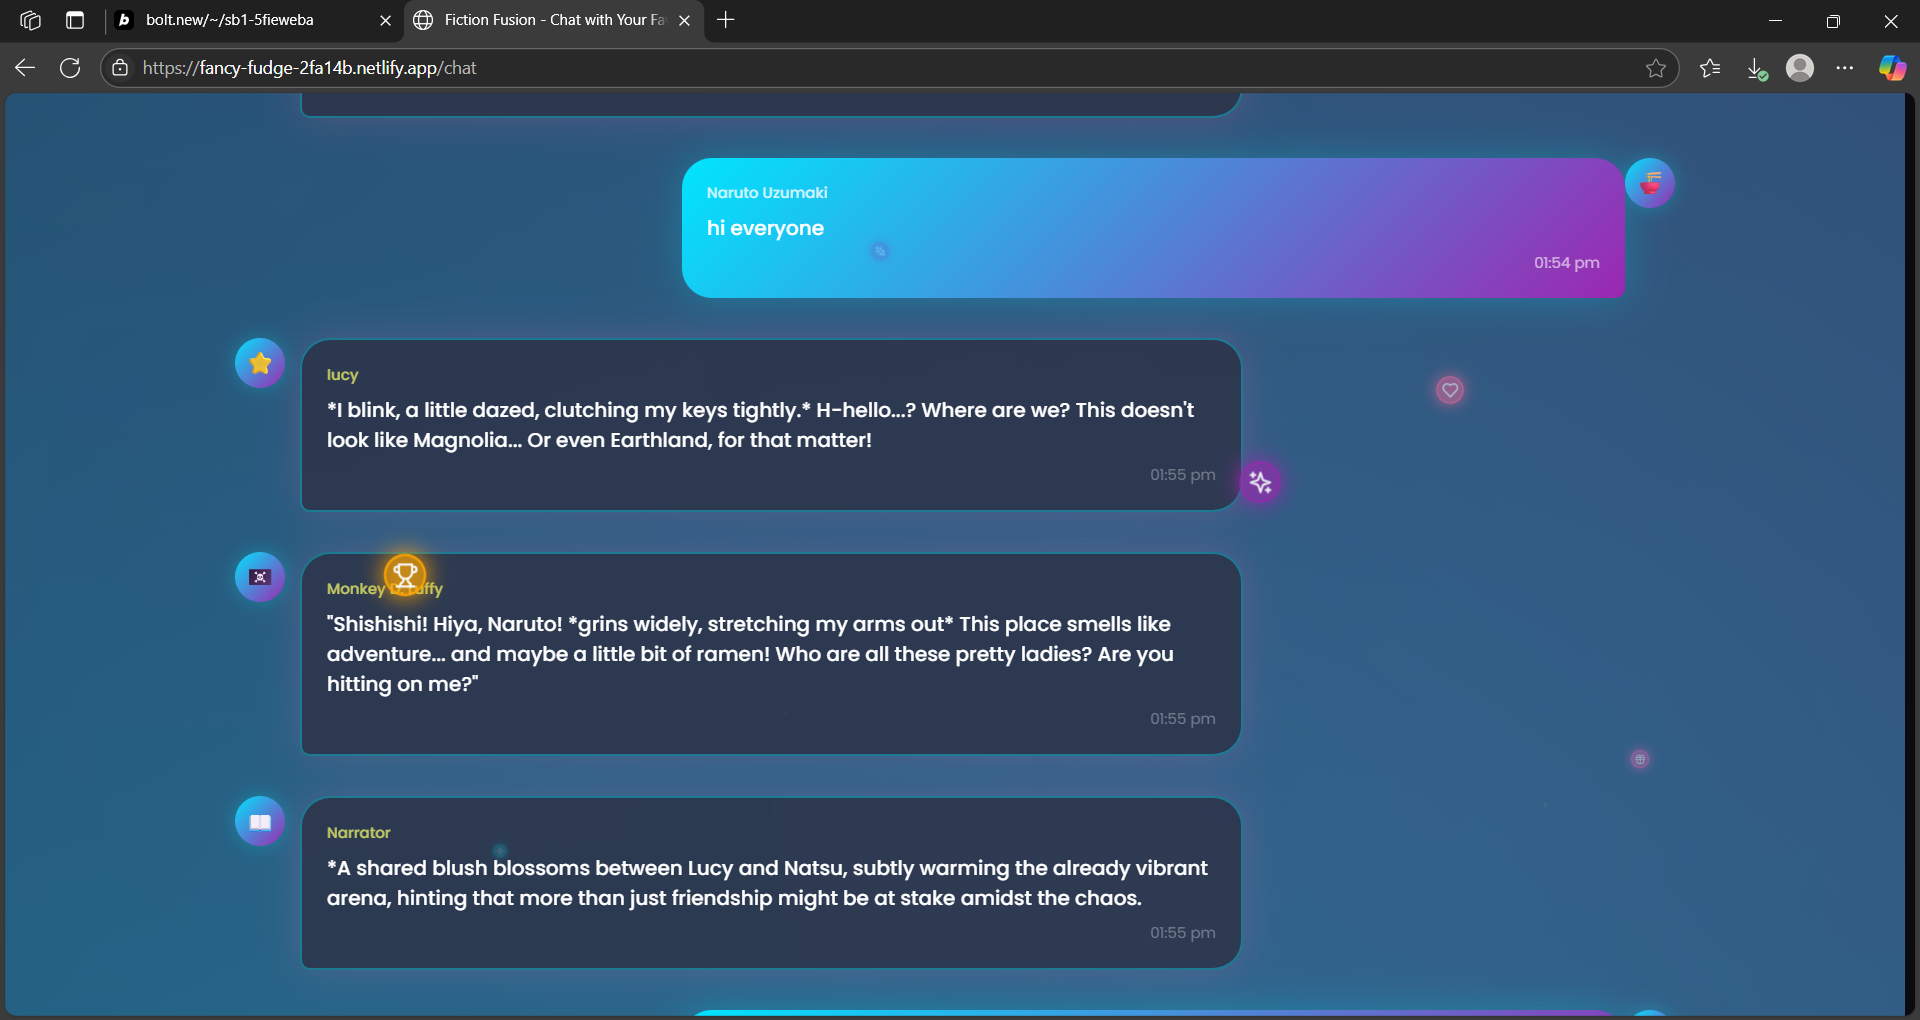This screenshot has width=1920, height=1020.
Task: Click the 'Naruto Uzumaki' sender name
Action: (x=767, y=193)
